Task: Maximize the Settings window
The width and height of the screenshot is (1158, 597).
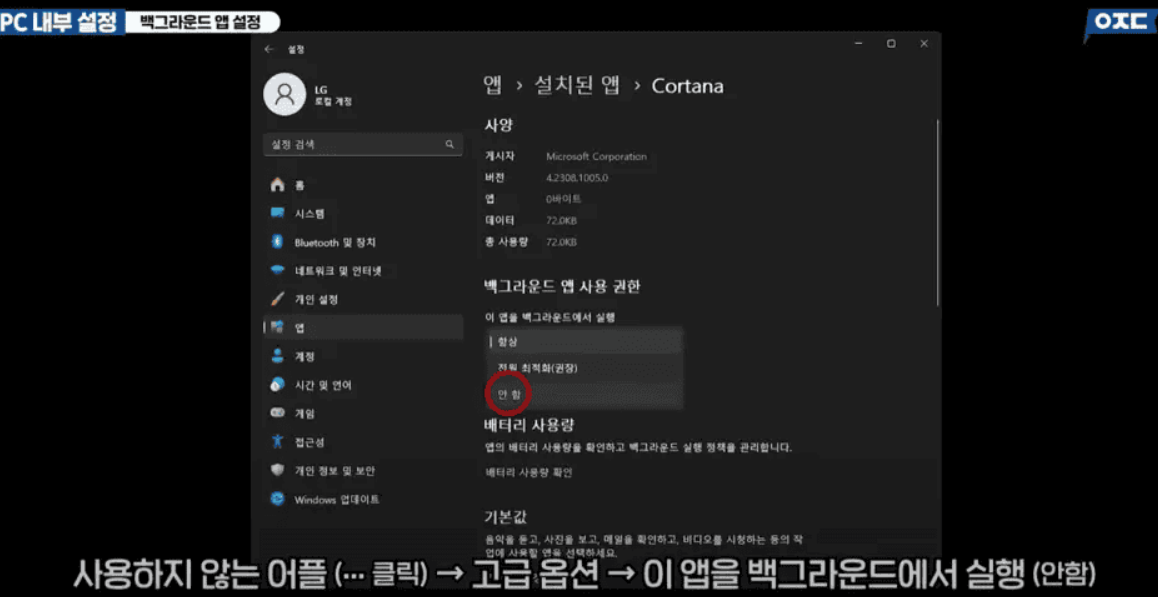Action: pos(891,44)
